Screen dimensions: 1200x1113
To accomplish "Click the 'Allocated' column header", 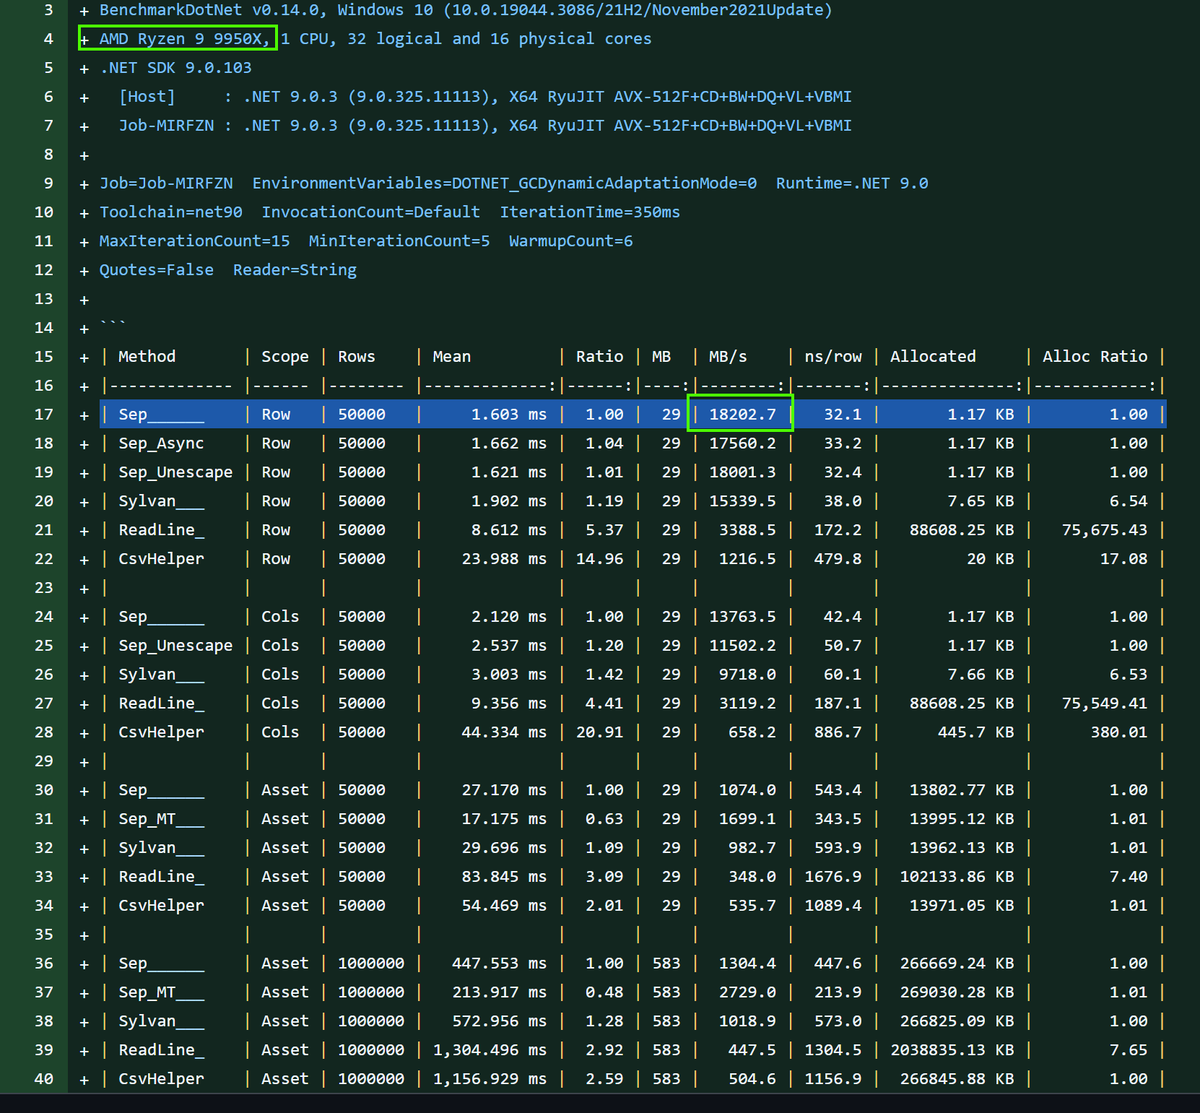I will [x=933, y=356].
